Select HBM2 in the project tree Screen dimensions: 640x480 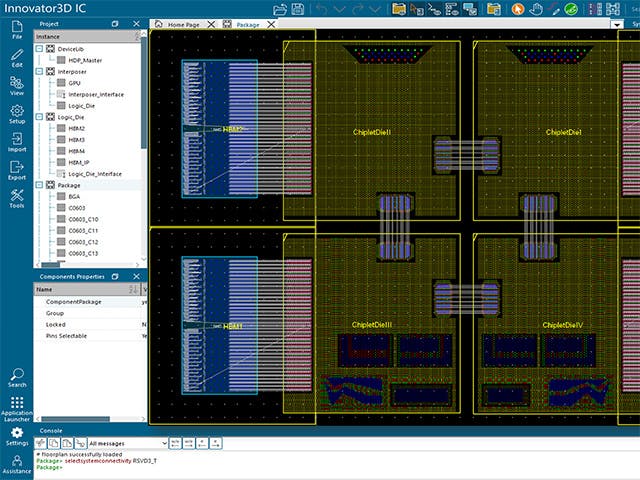(x=71, y=128)
